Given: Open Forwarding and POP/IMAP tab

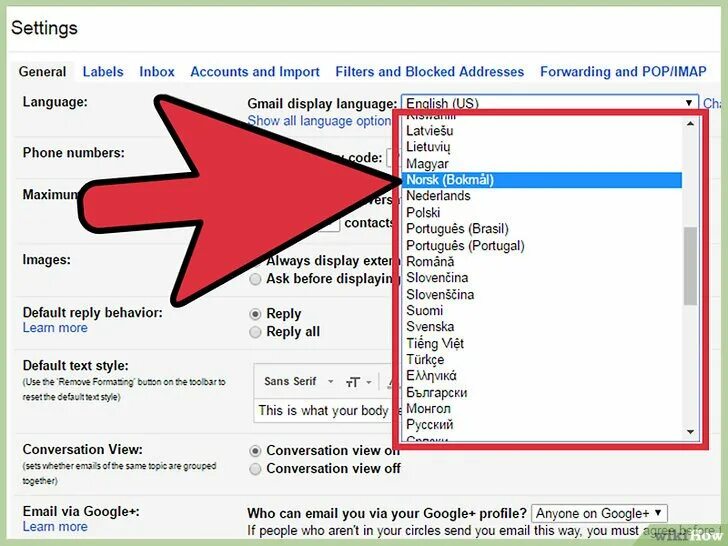Looking at the screenshot, I should (x=623, y=72).
